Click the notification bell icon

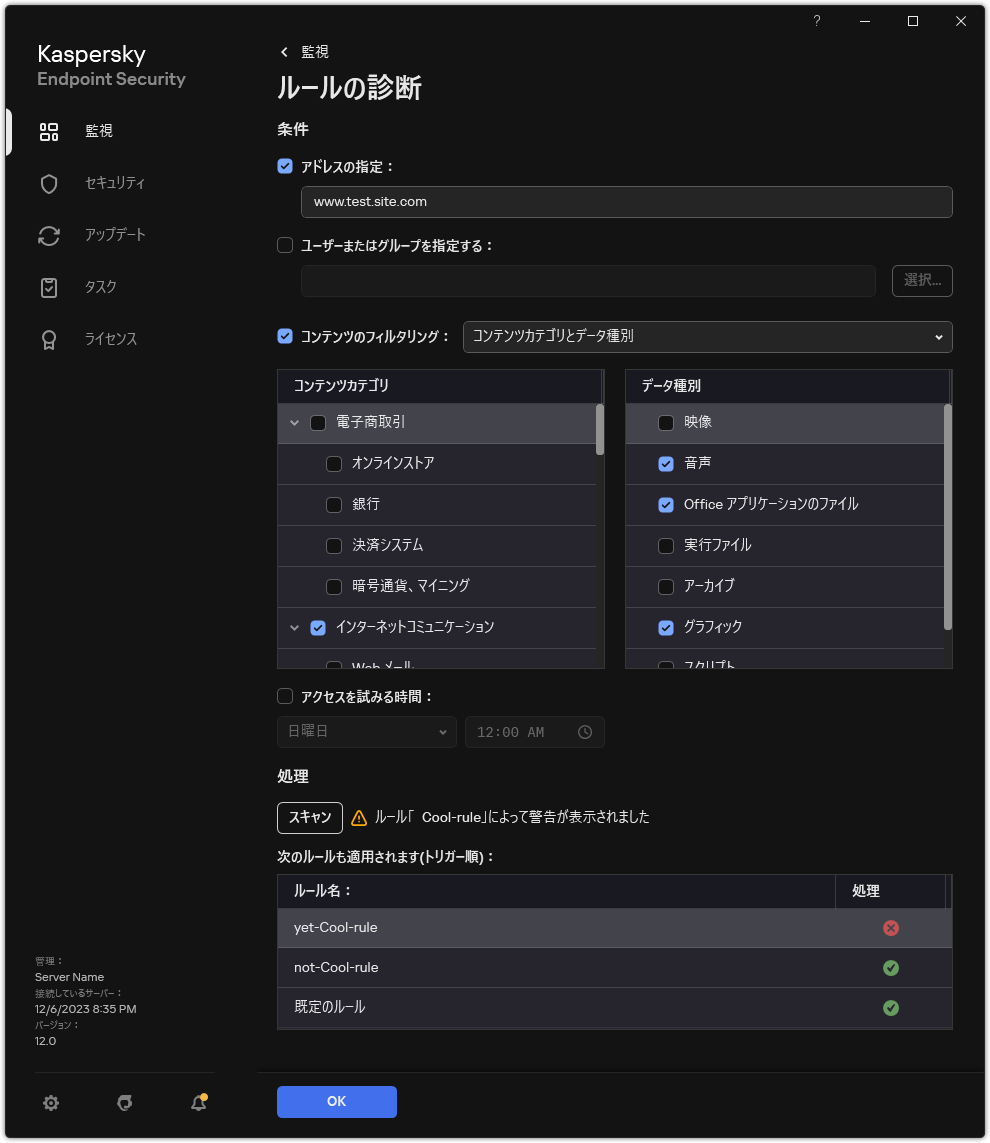(x=198, y=1102)
